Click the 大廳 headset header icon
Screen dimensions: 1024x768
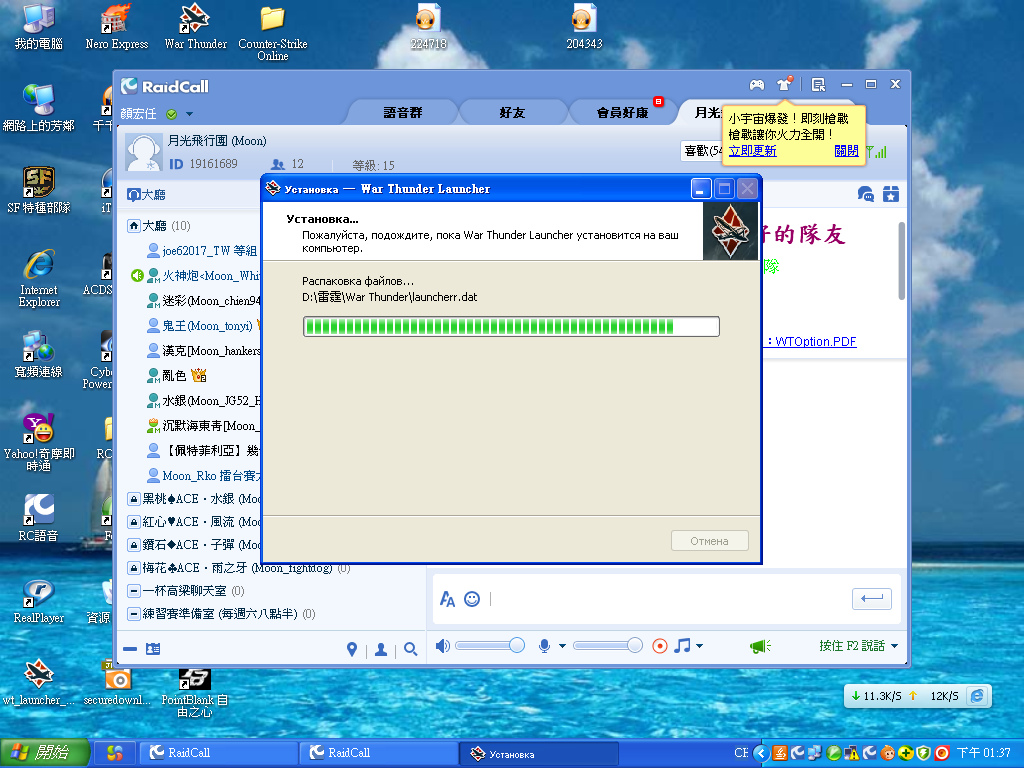[133, 195]
